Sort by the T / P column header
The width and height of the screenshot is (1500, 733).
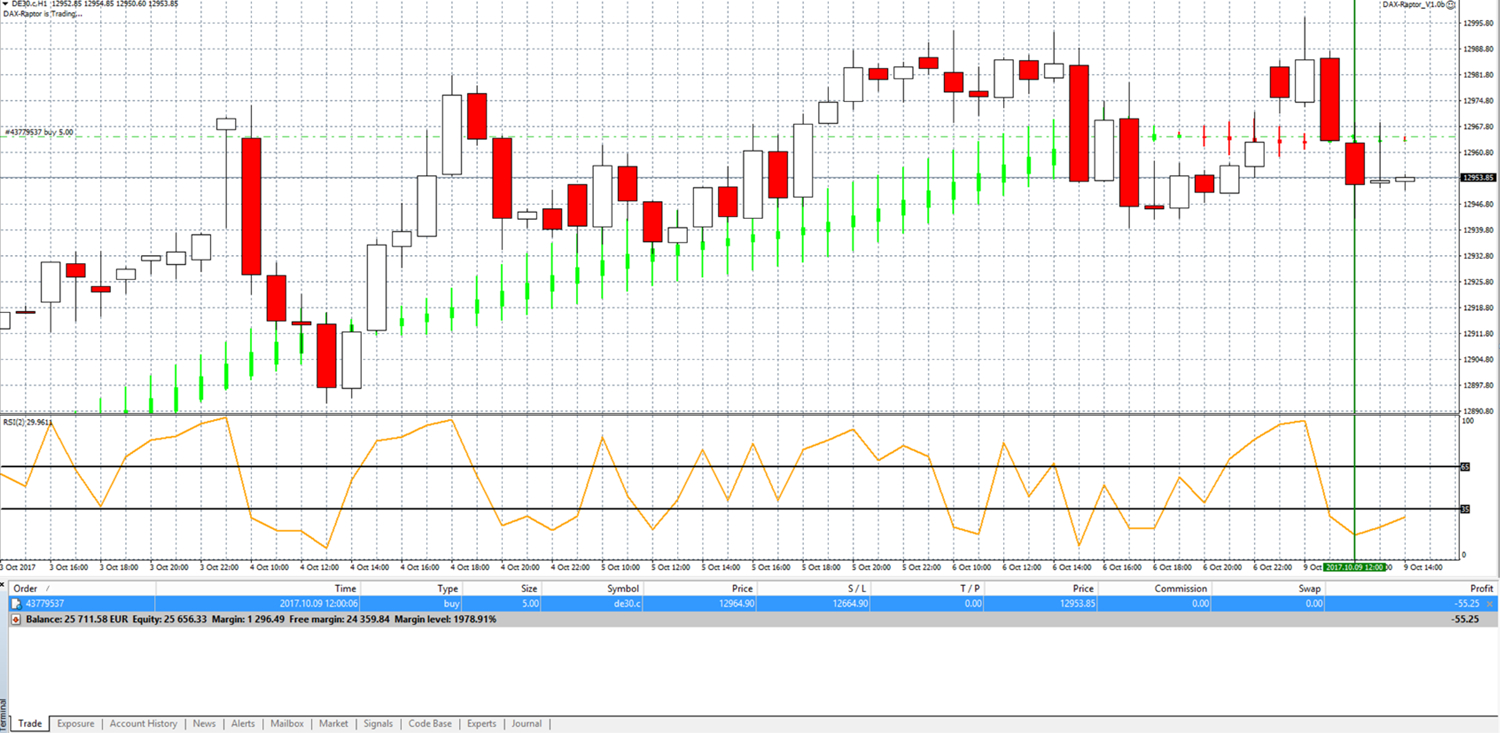point(929,589)
